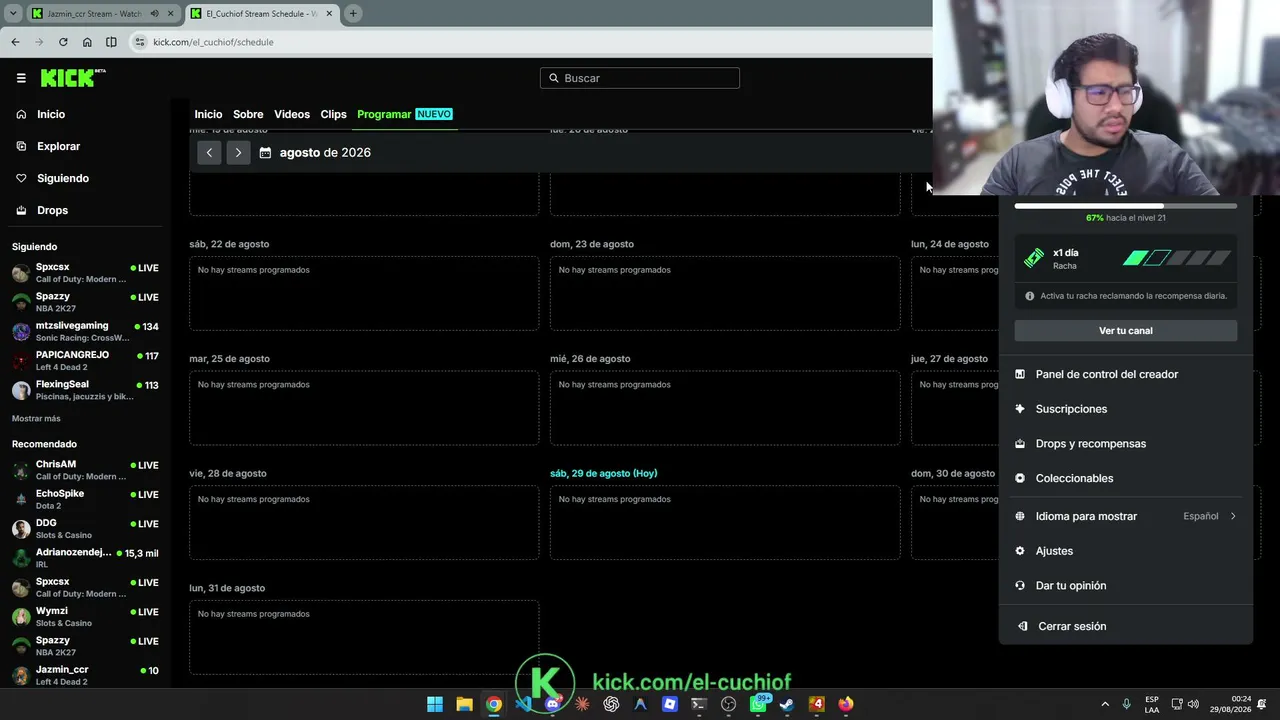1280x720 pixels.
Task: Click the green KICK logo
Action: point(72,78)
